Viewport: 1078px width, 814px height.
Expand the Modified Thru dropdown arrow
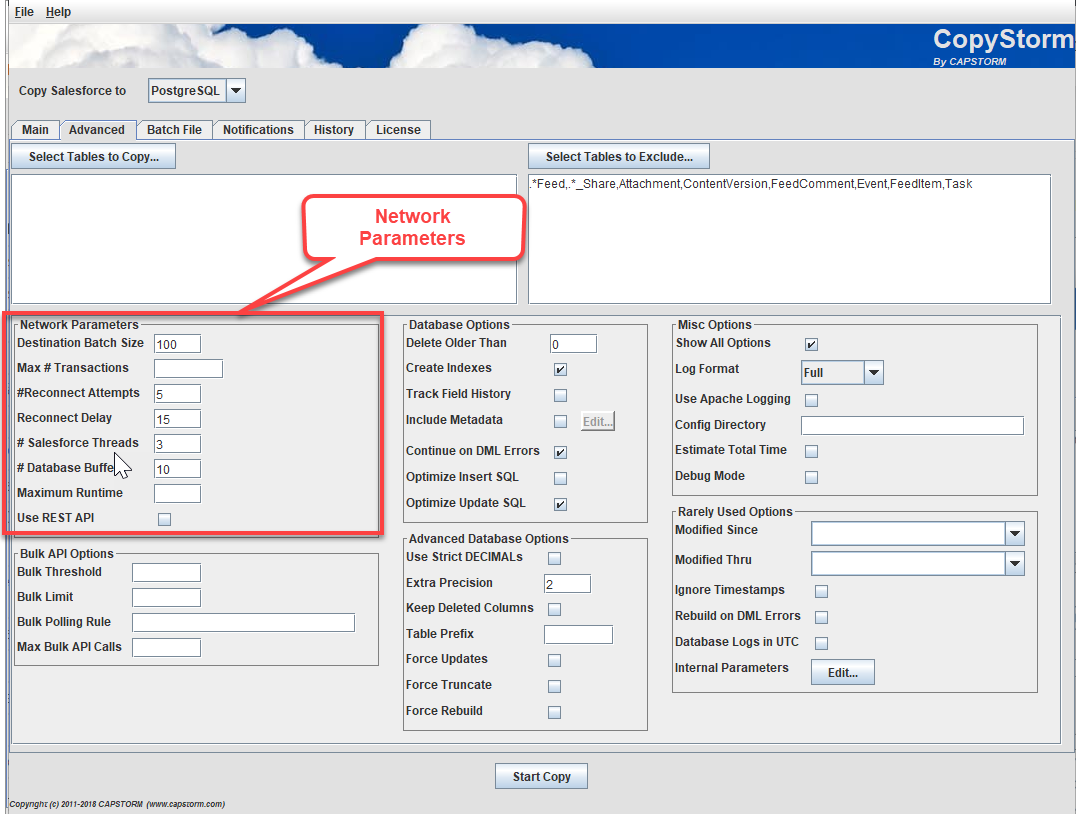pyautogui.click(x=1015, y=564)
